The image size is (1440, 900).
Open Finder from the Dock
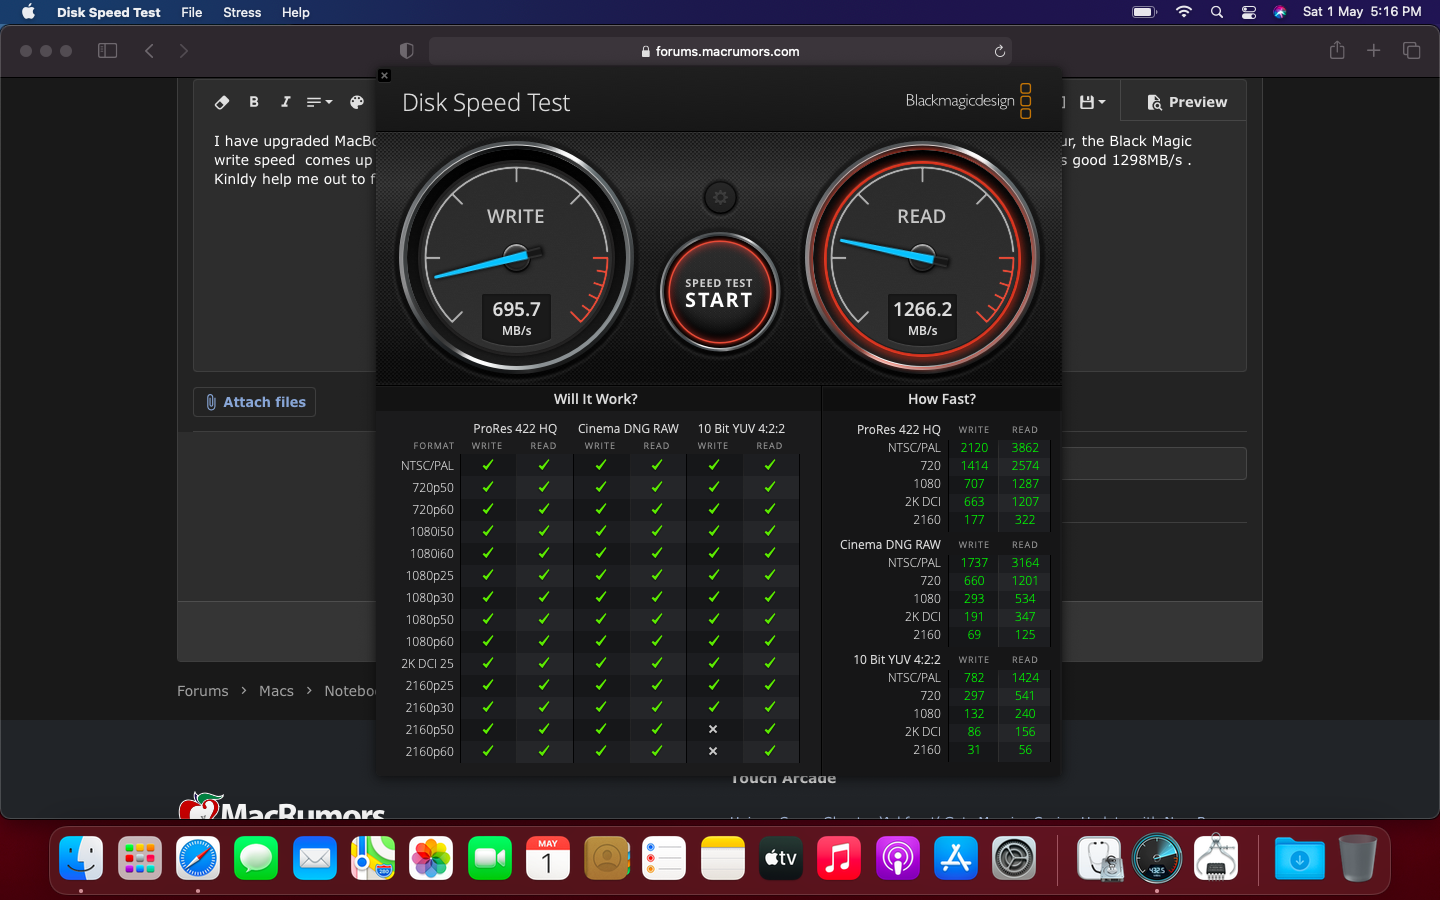point(81,858)
